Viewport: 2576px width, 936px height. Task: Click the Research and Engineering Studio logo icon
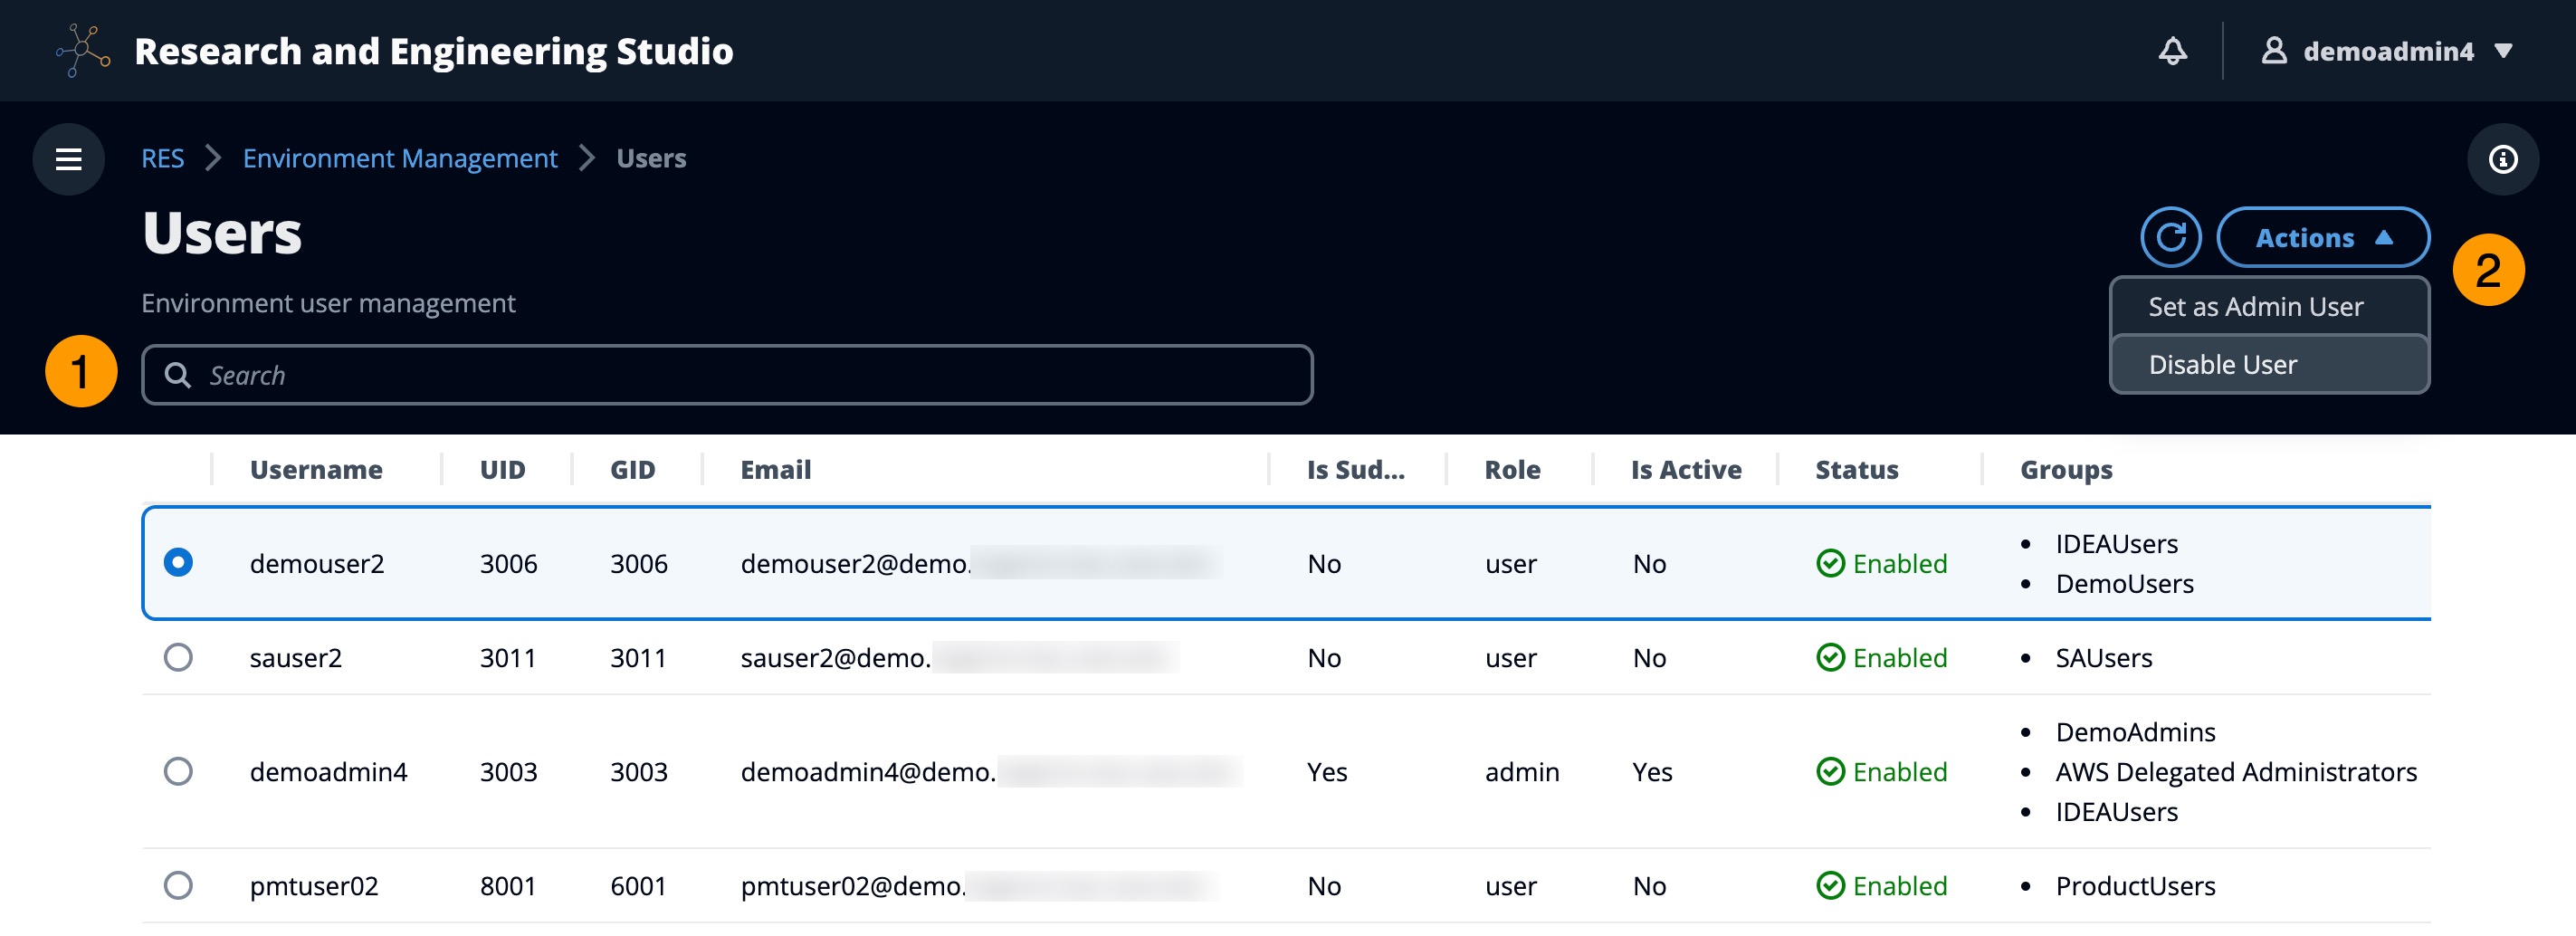pos(82,50)
